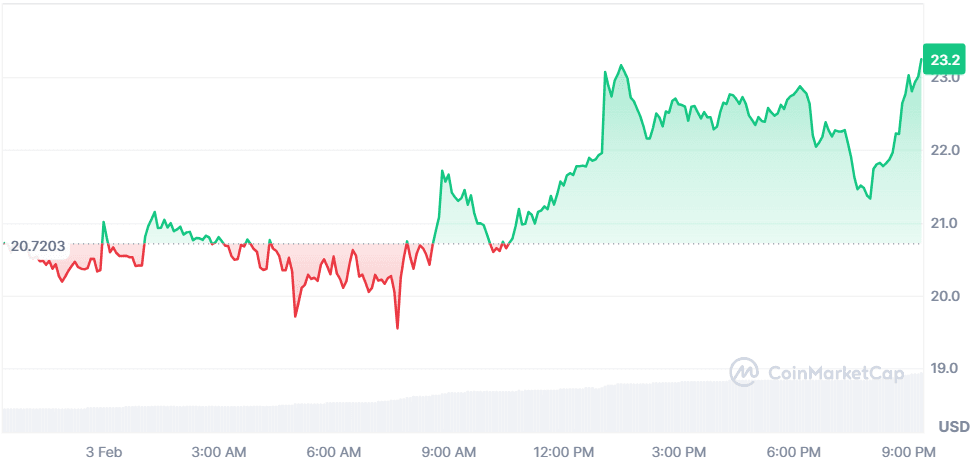Click the lowest red dip on the price line

[397, 327]
